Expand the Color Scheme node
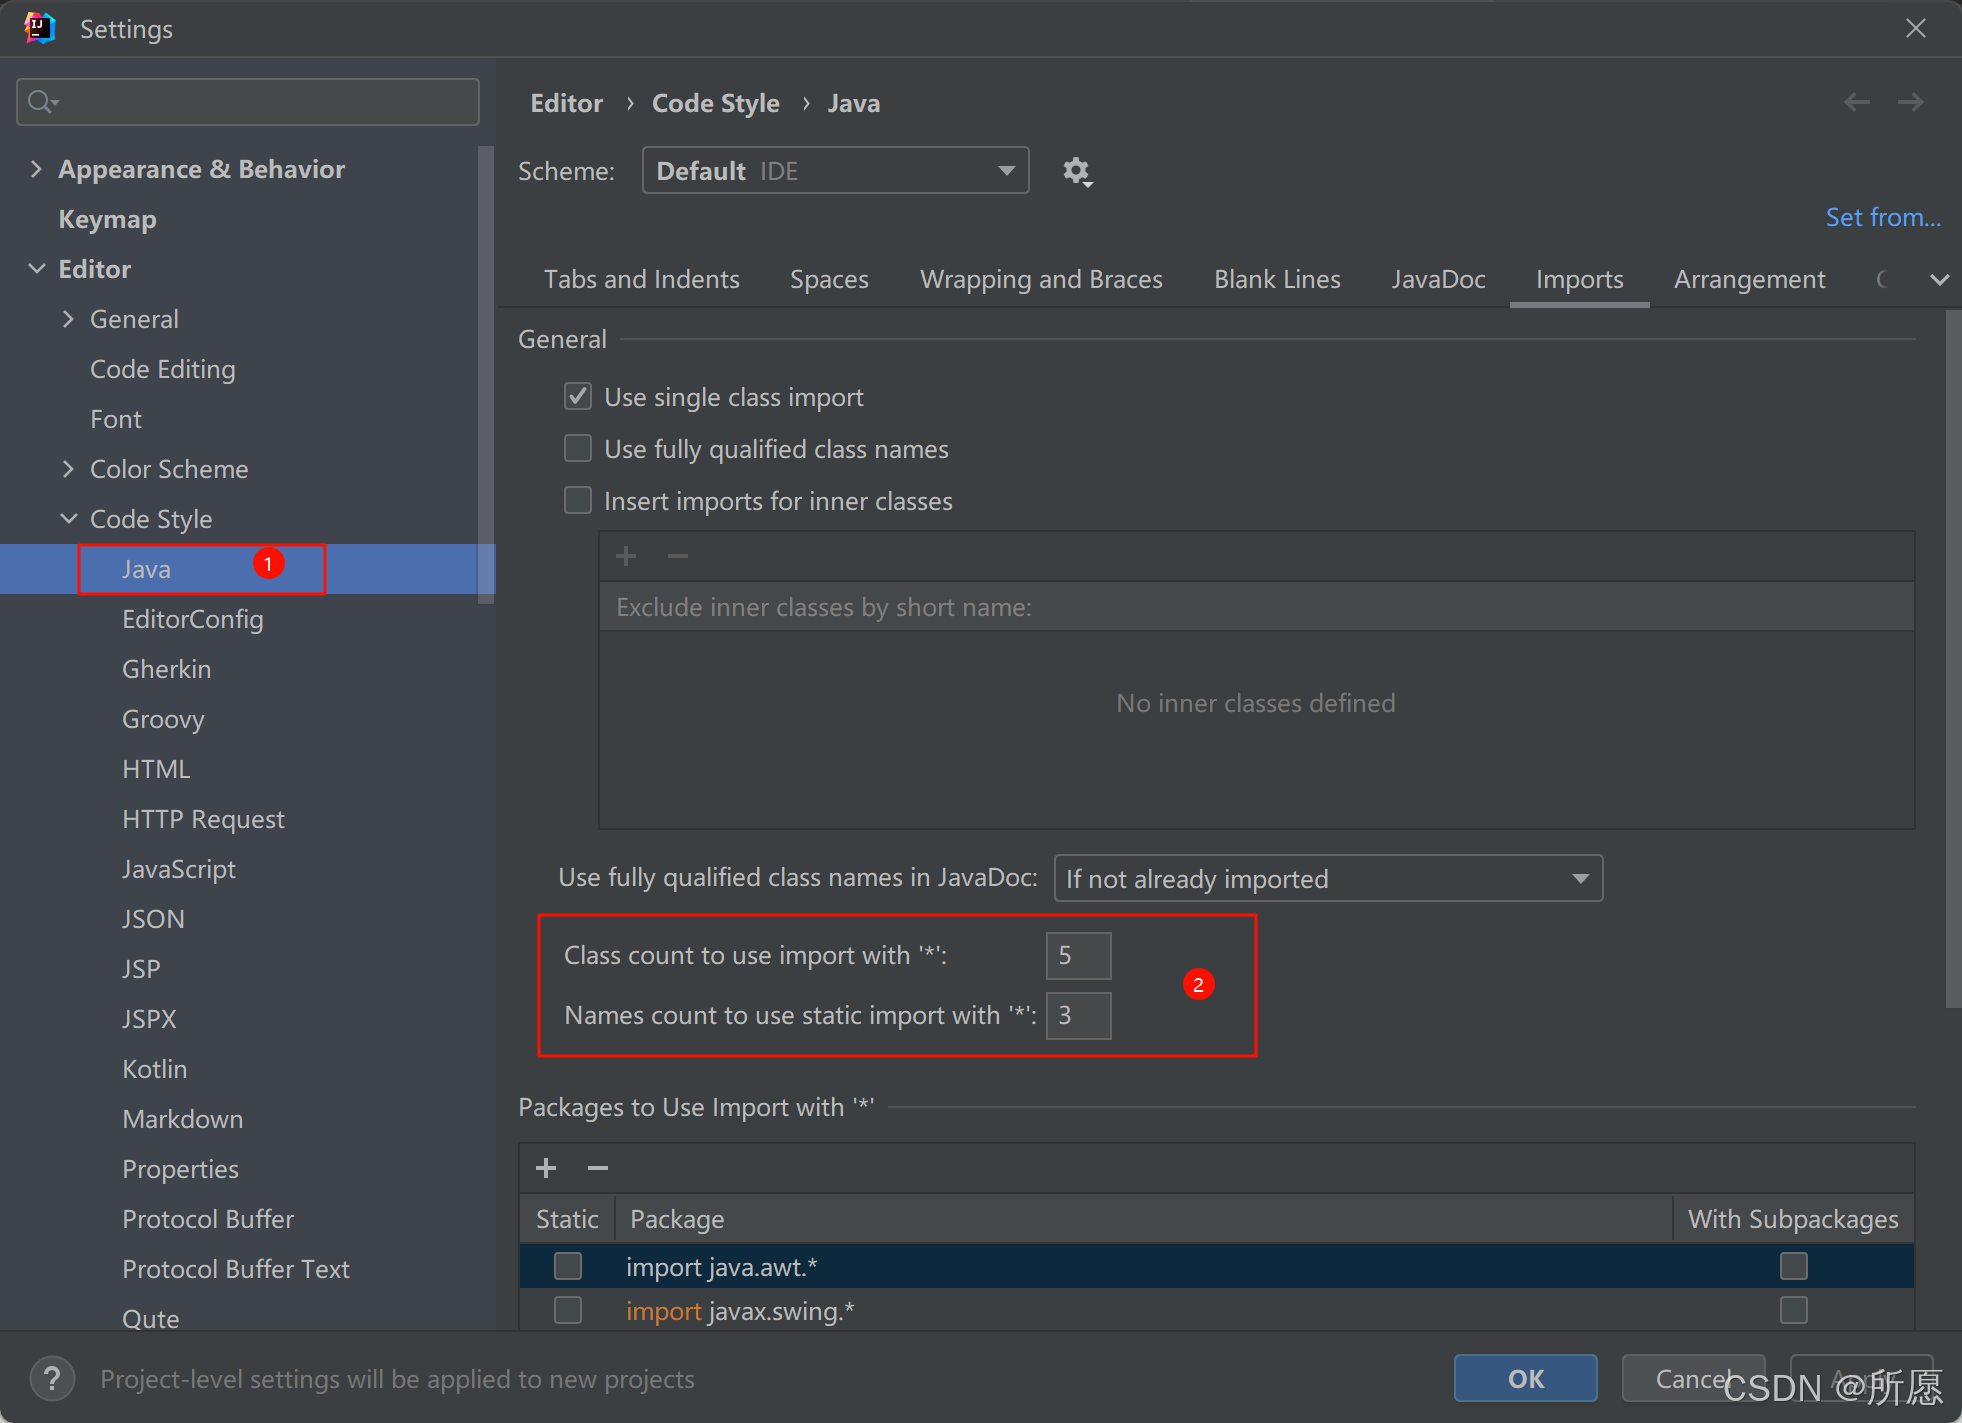The height and width of the screenshot is (1423, 1962). (x=68, y=469)
